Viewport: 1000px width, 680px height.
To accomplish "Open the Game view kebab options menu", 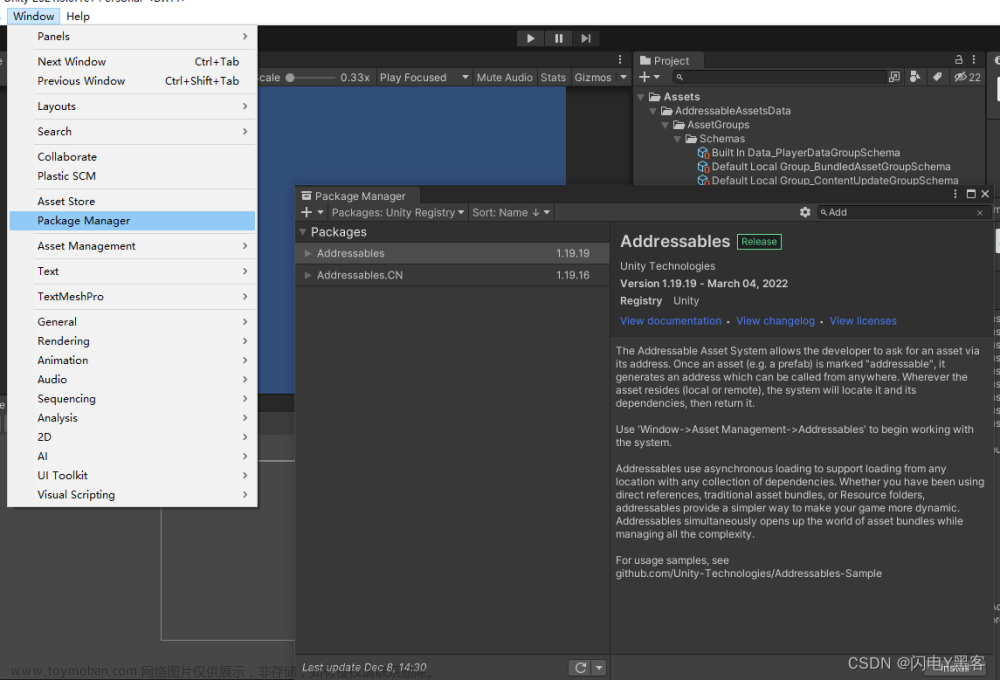I will coord(620,59).
